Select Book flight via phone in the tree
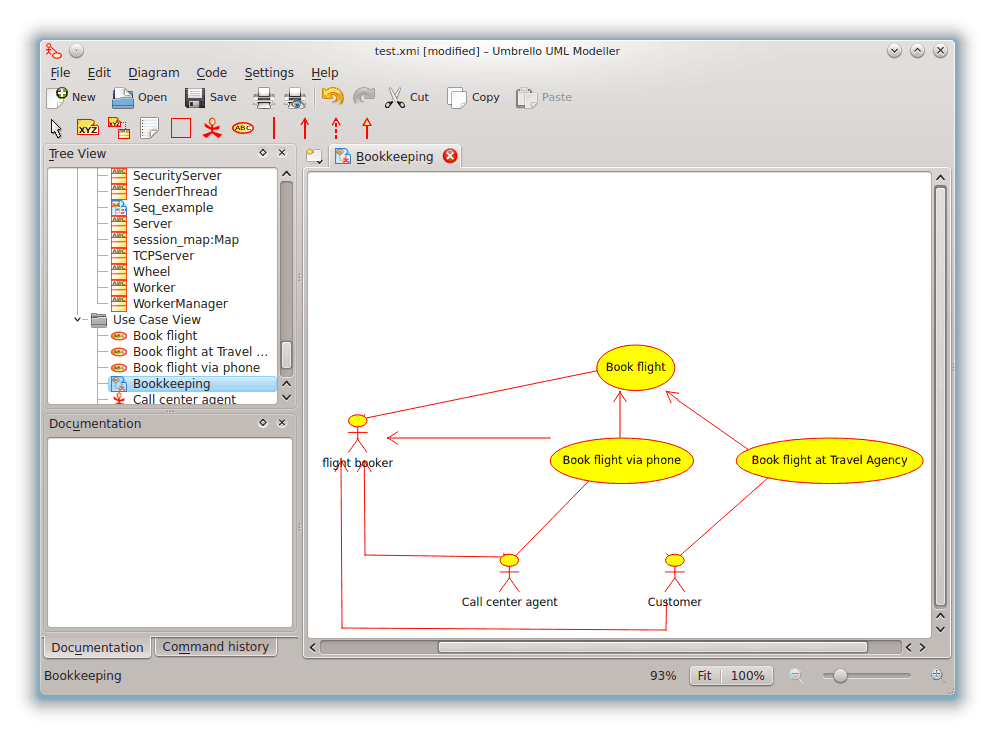995x735 pixels. (196, 368)
